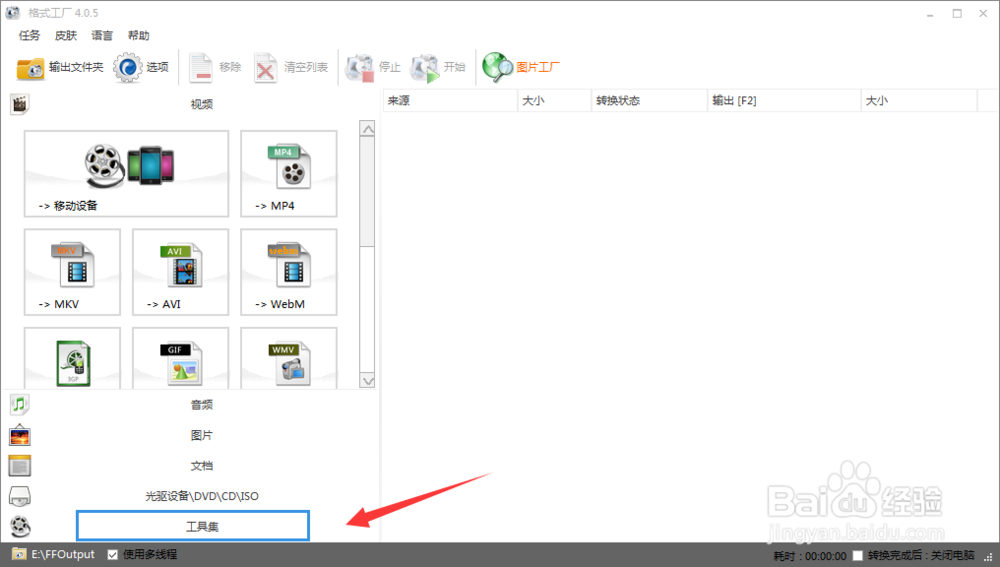Image resolution: width=1000 pixels, height=567 pixels.
Task: Minimize the Format Factory window
Action: pyautogui.click(x=930, y=13)
